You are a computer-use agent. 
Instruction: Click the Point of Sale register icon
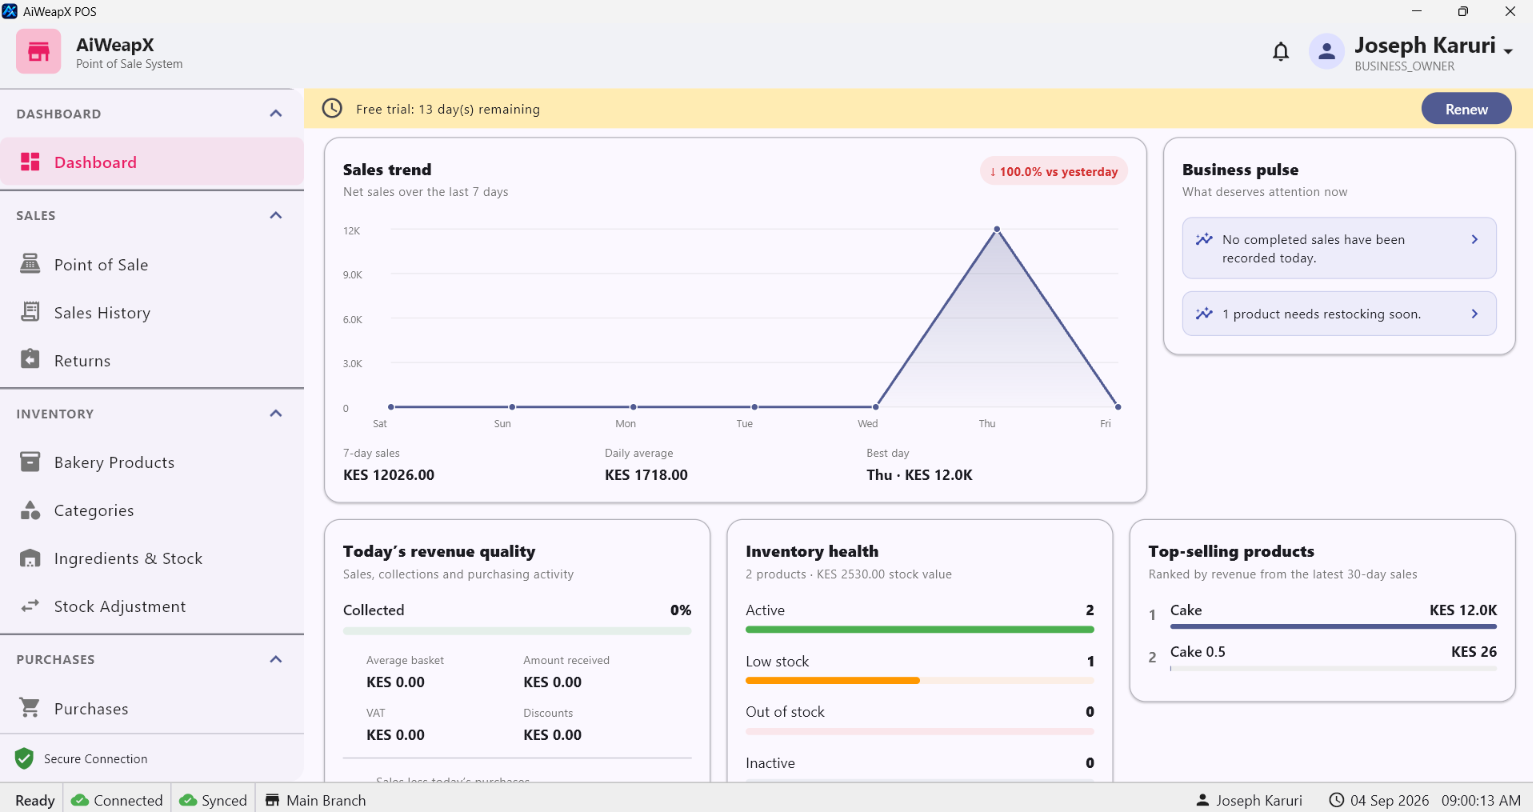click(30, 264)
